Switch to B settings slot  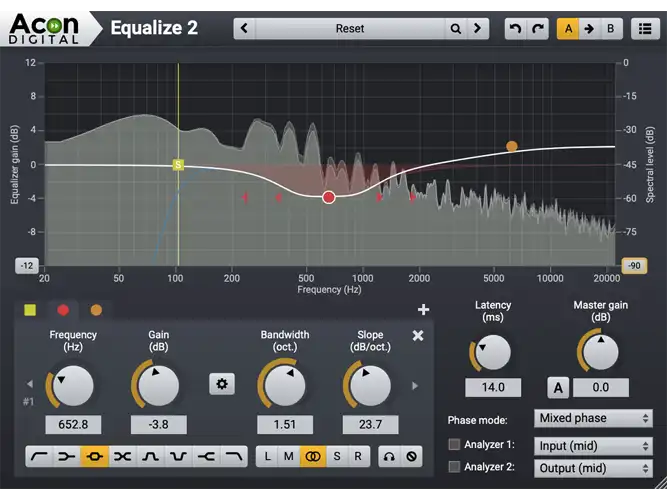tap(611, 29)
